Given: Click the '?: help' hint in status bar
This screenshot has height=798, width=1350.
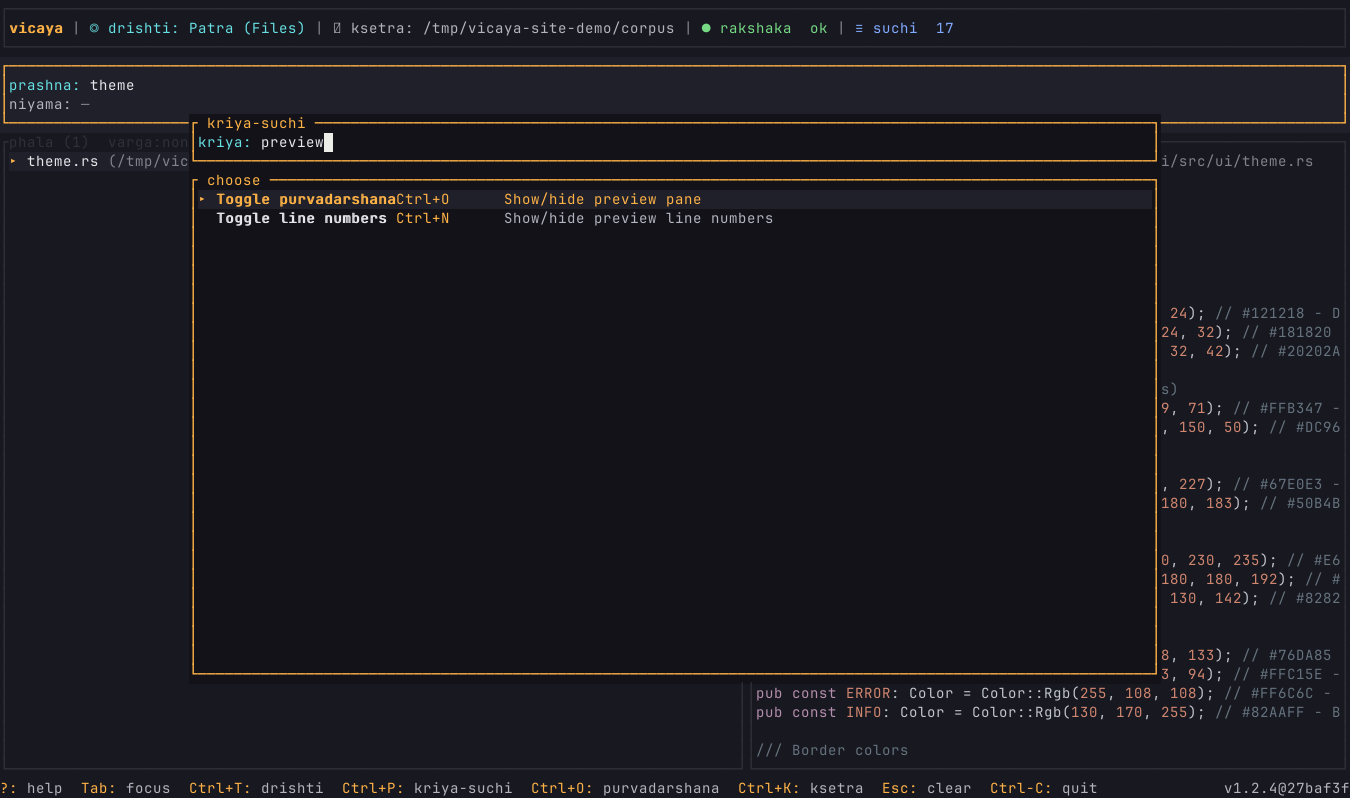Looking at the screenshot, I should pos(31,788).
